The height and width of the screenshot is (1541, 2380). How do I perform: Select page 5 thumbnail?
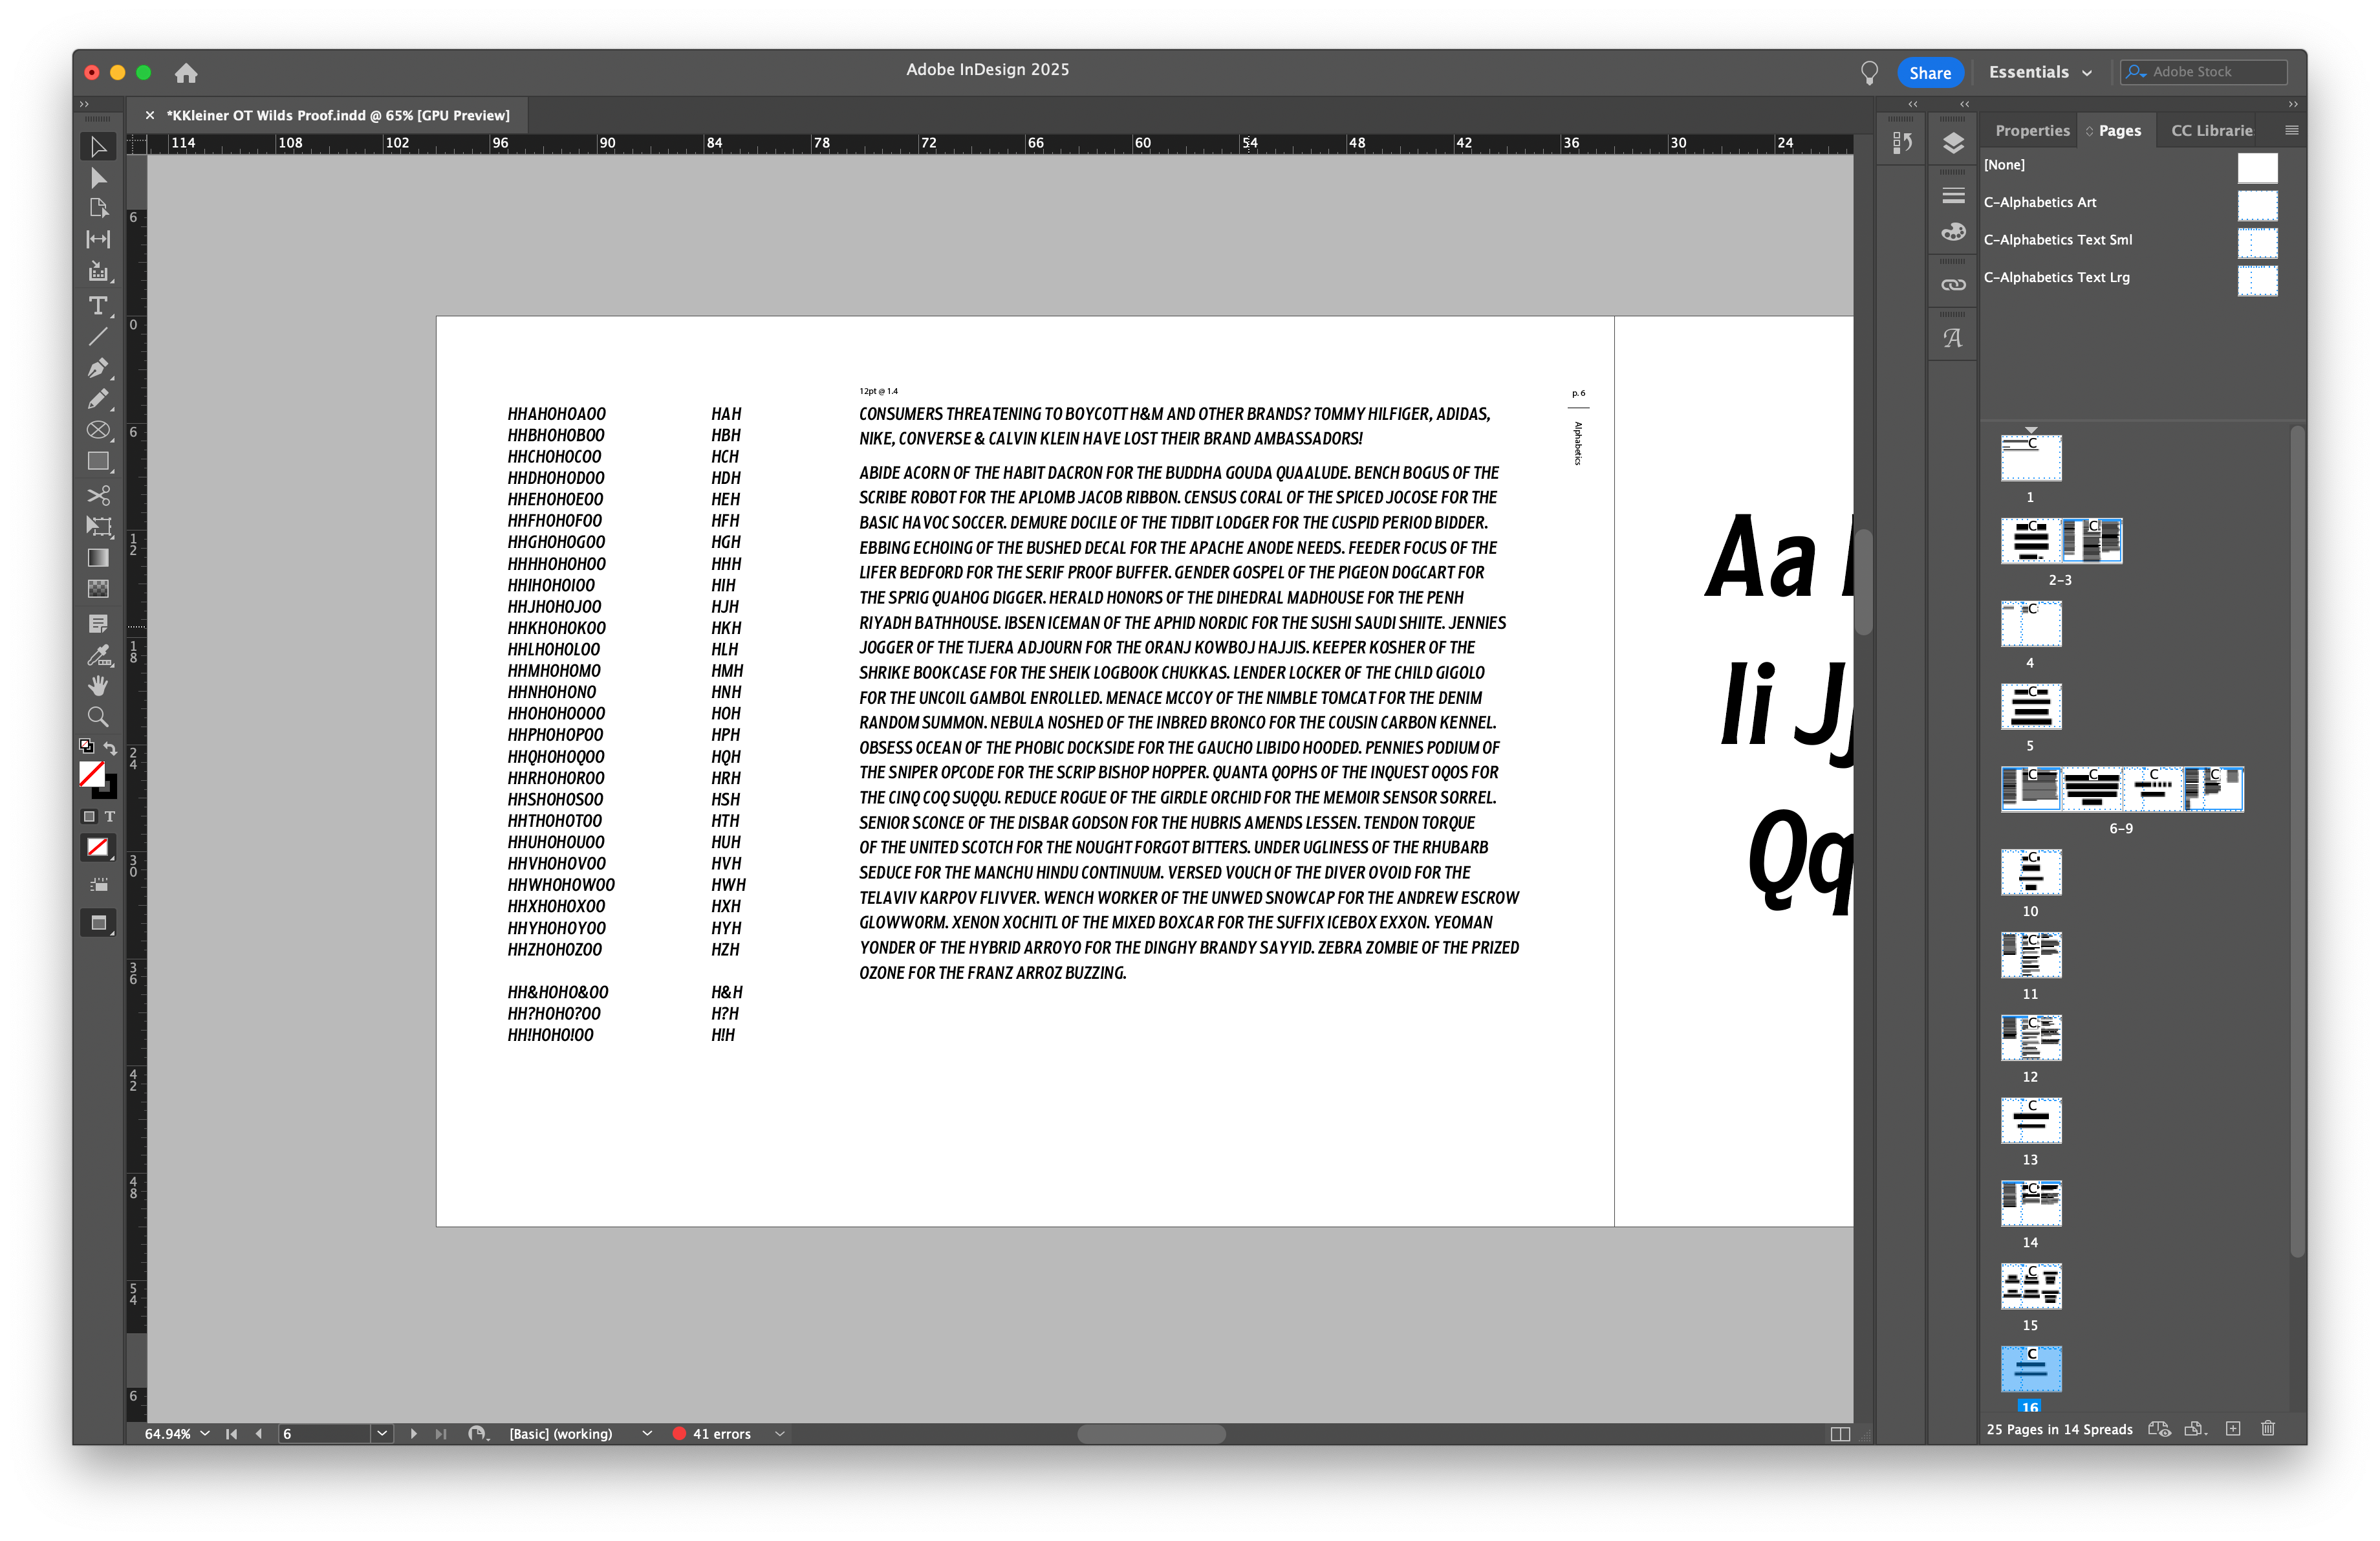2030,706
